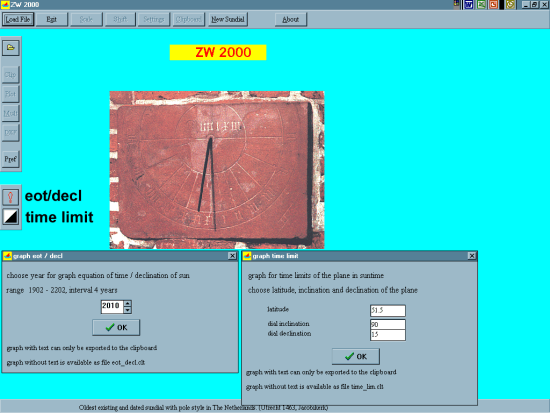Screen dimensions: 550x413
Task: Click the yellow ZW 2000 banner
Action: tap(218, 52)
